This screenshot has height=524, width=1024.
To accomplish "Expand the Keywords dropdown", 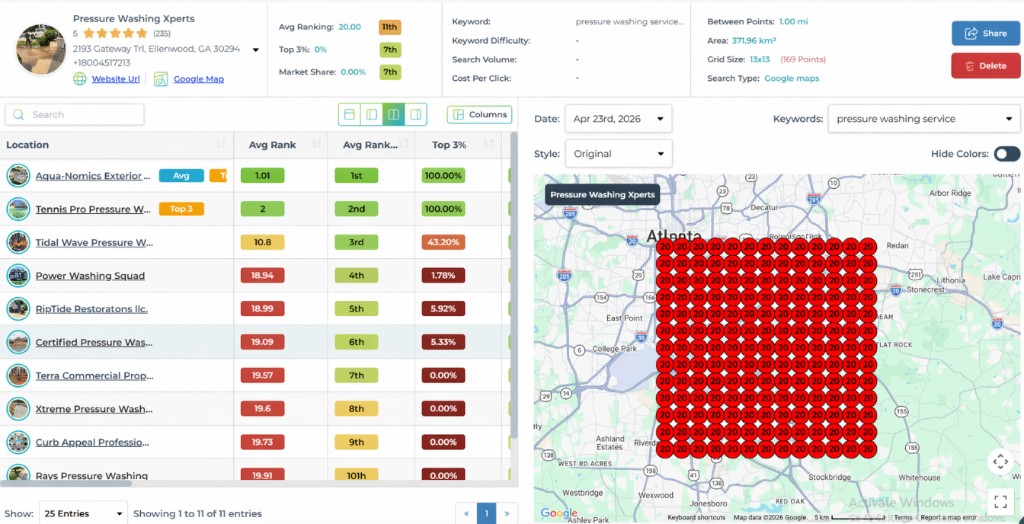I will click(x=923, y=119).
